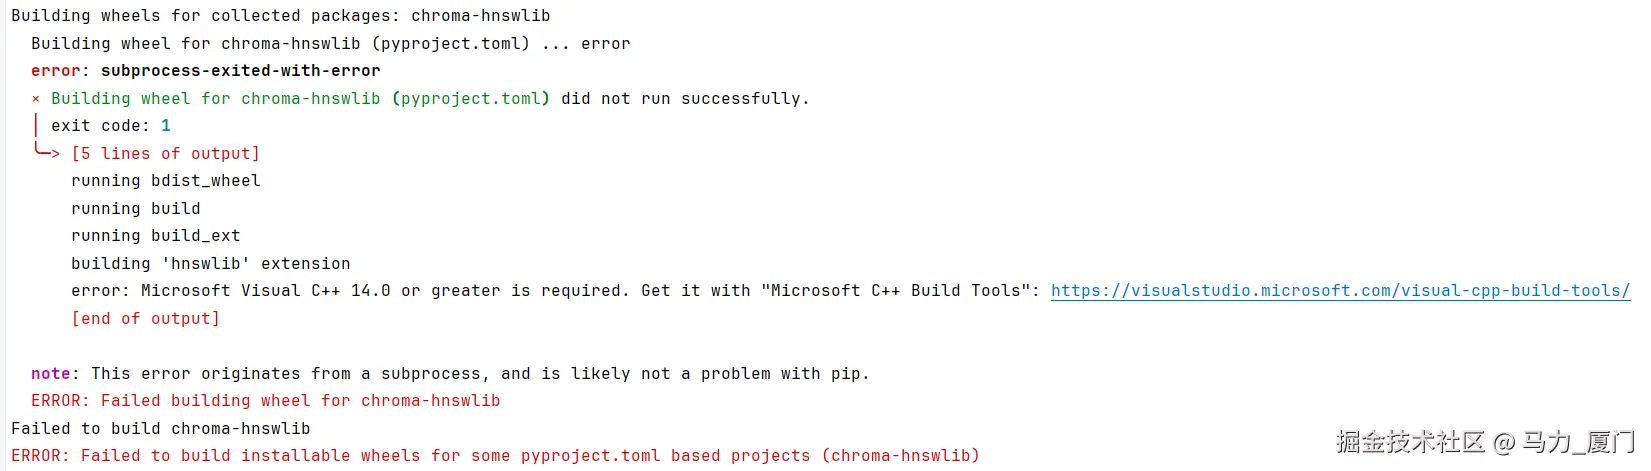Click the "building 'hnswlib' extension" line
The image size is (1651, 471).
coord(210,264)
